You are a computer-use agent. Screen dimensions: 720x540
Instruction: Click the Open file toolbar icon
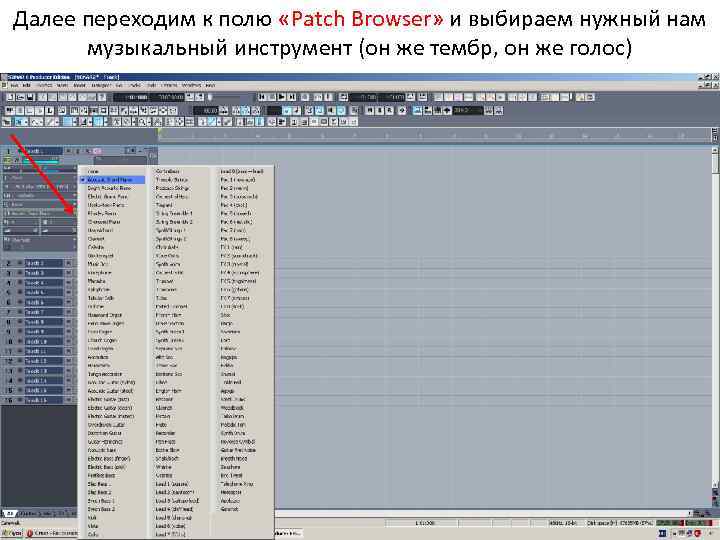click(20, 97)
